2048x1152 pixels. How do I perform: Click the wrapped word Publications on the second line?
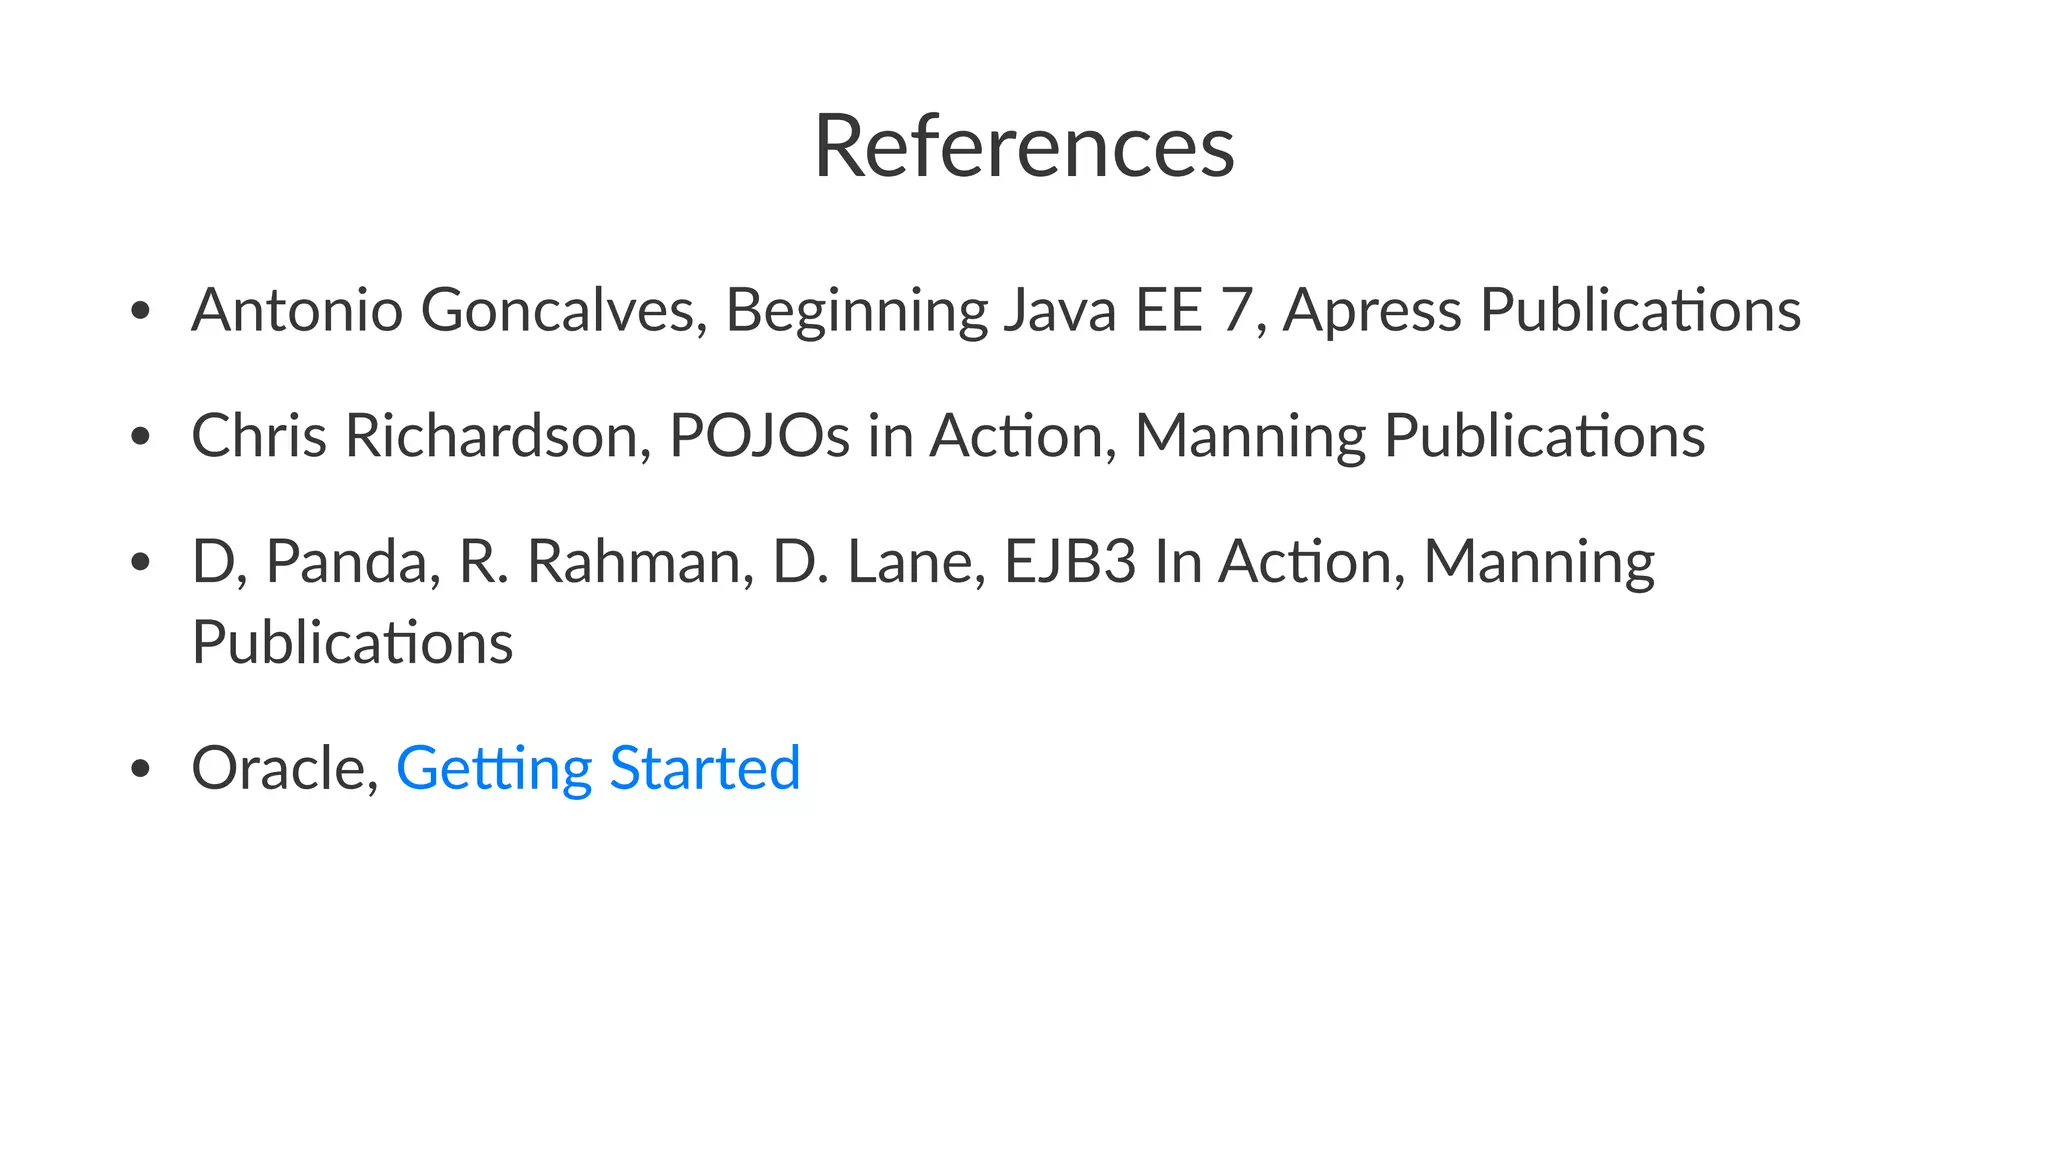click(352, 642)
